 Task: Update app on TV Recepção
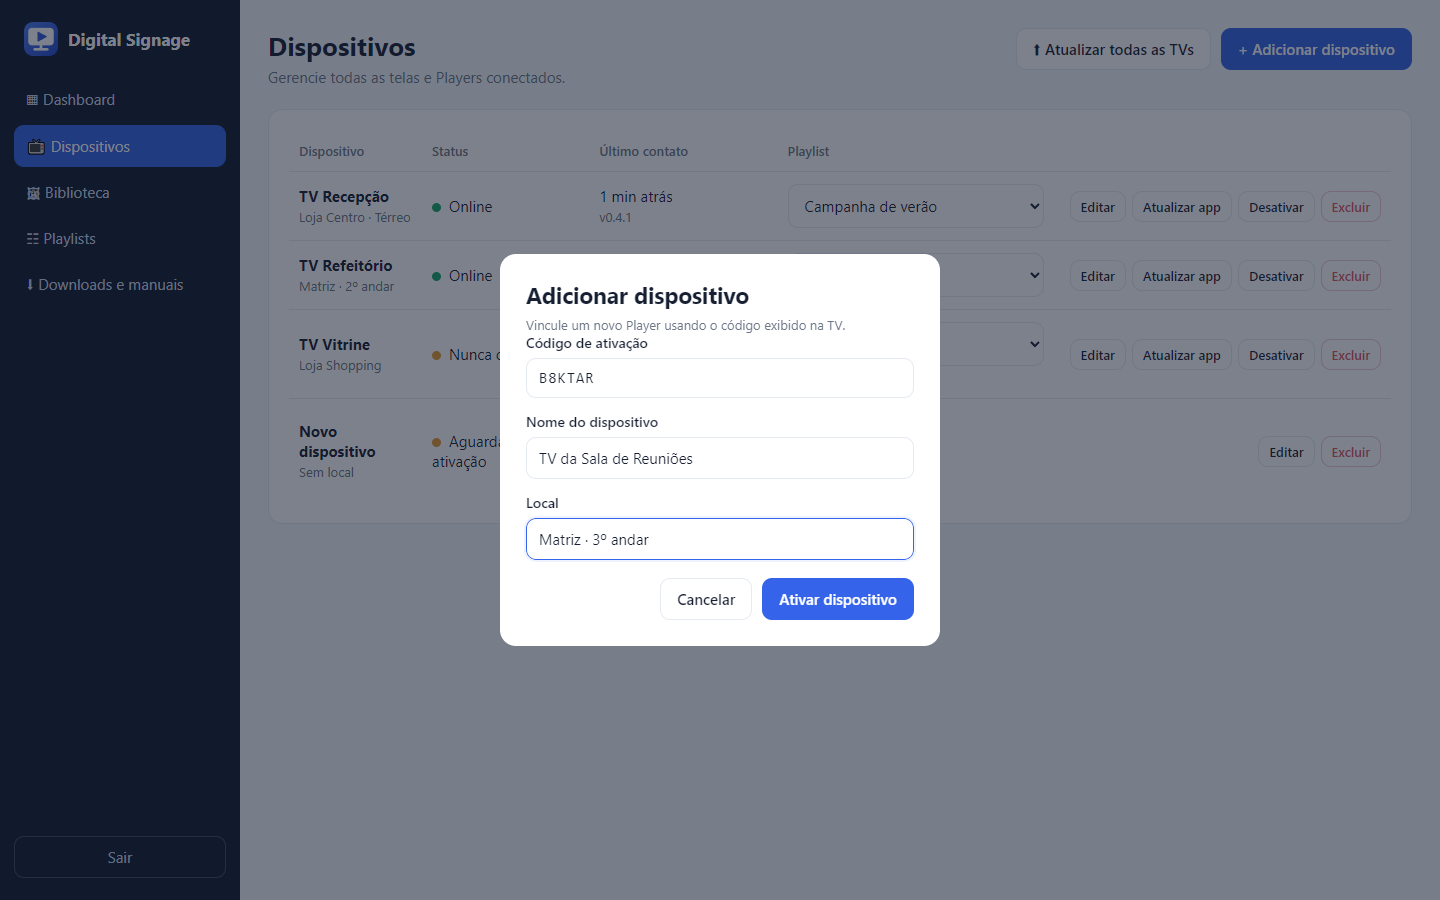click(1182, 207)
